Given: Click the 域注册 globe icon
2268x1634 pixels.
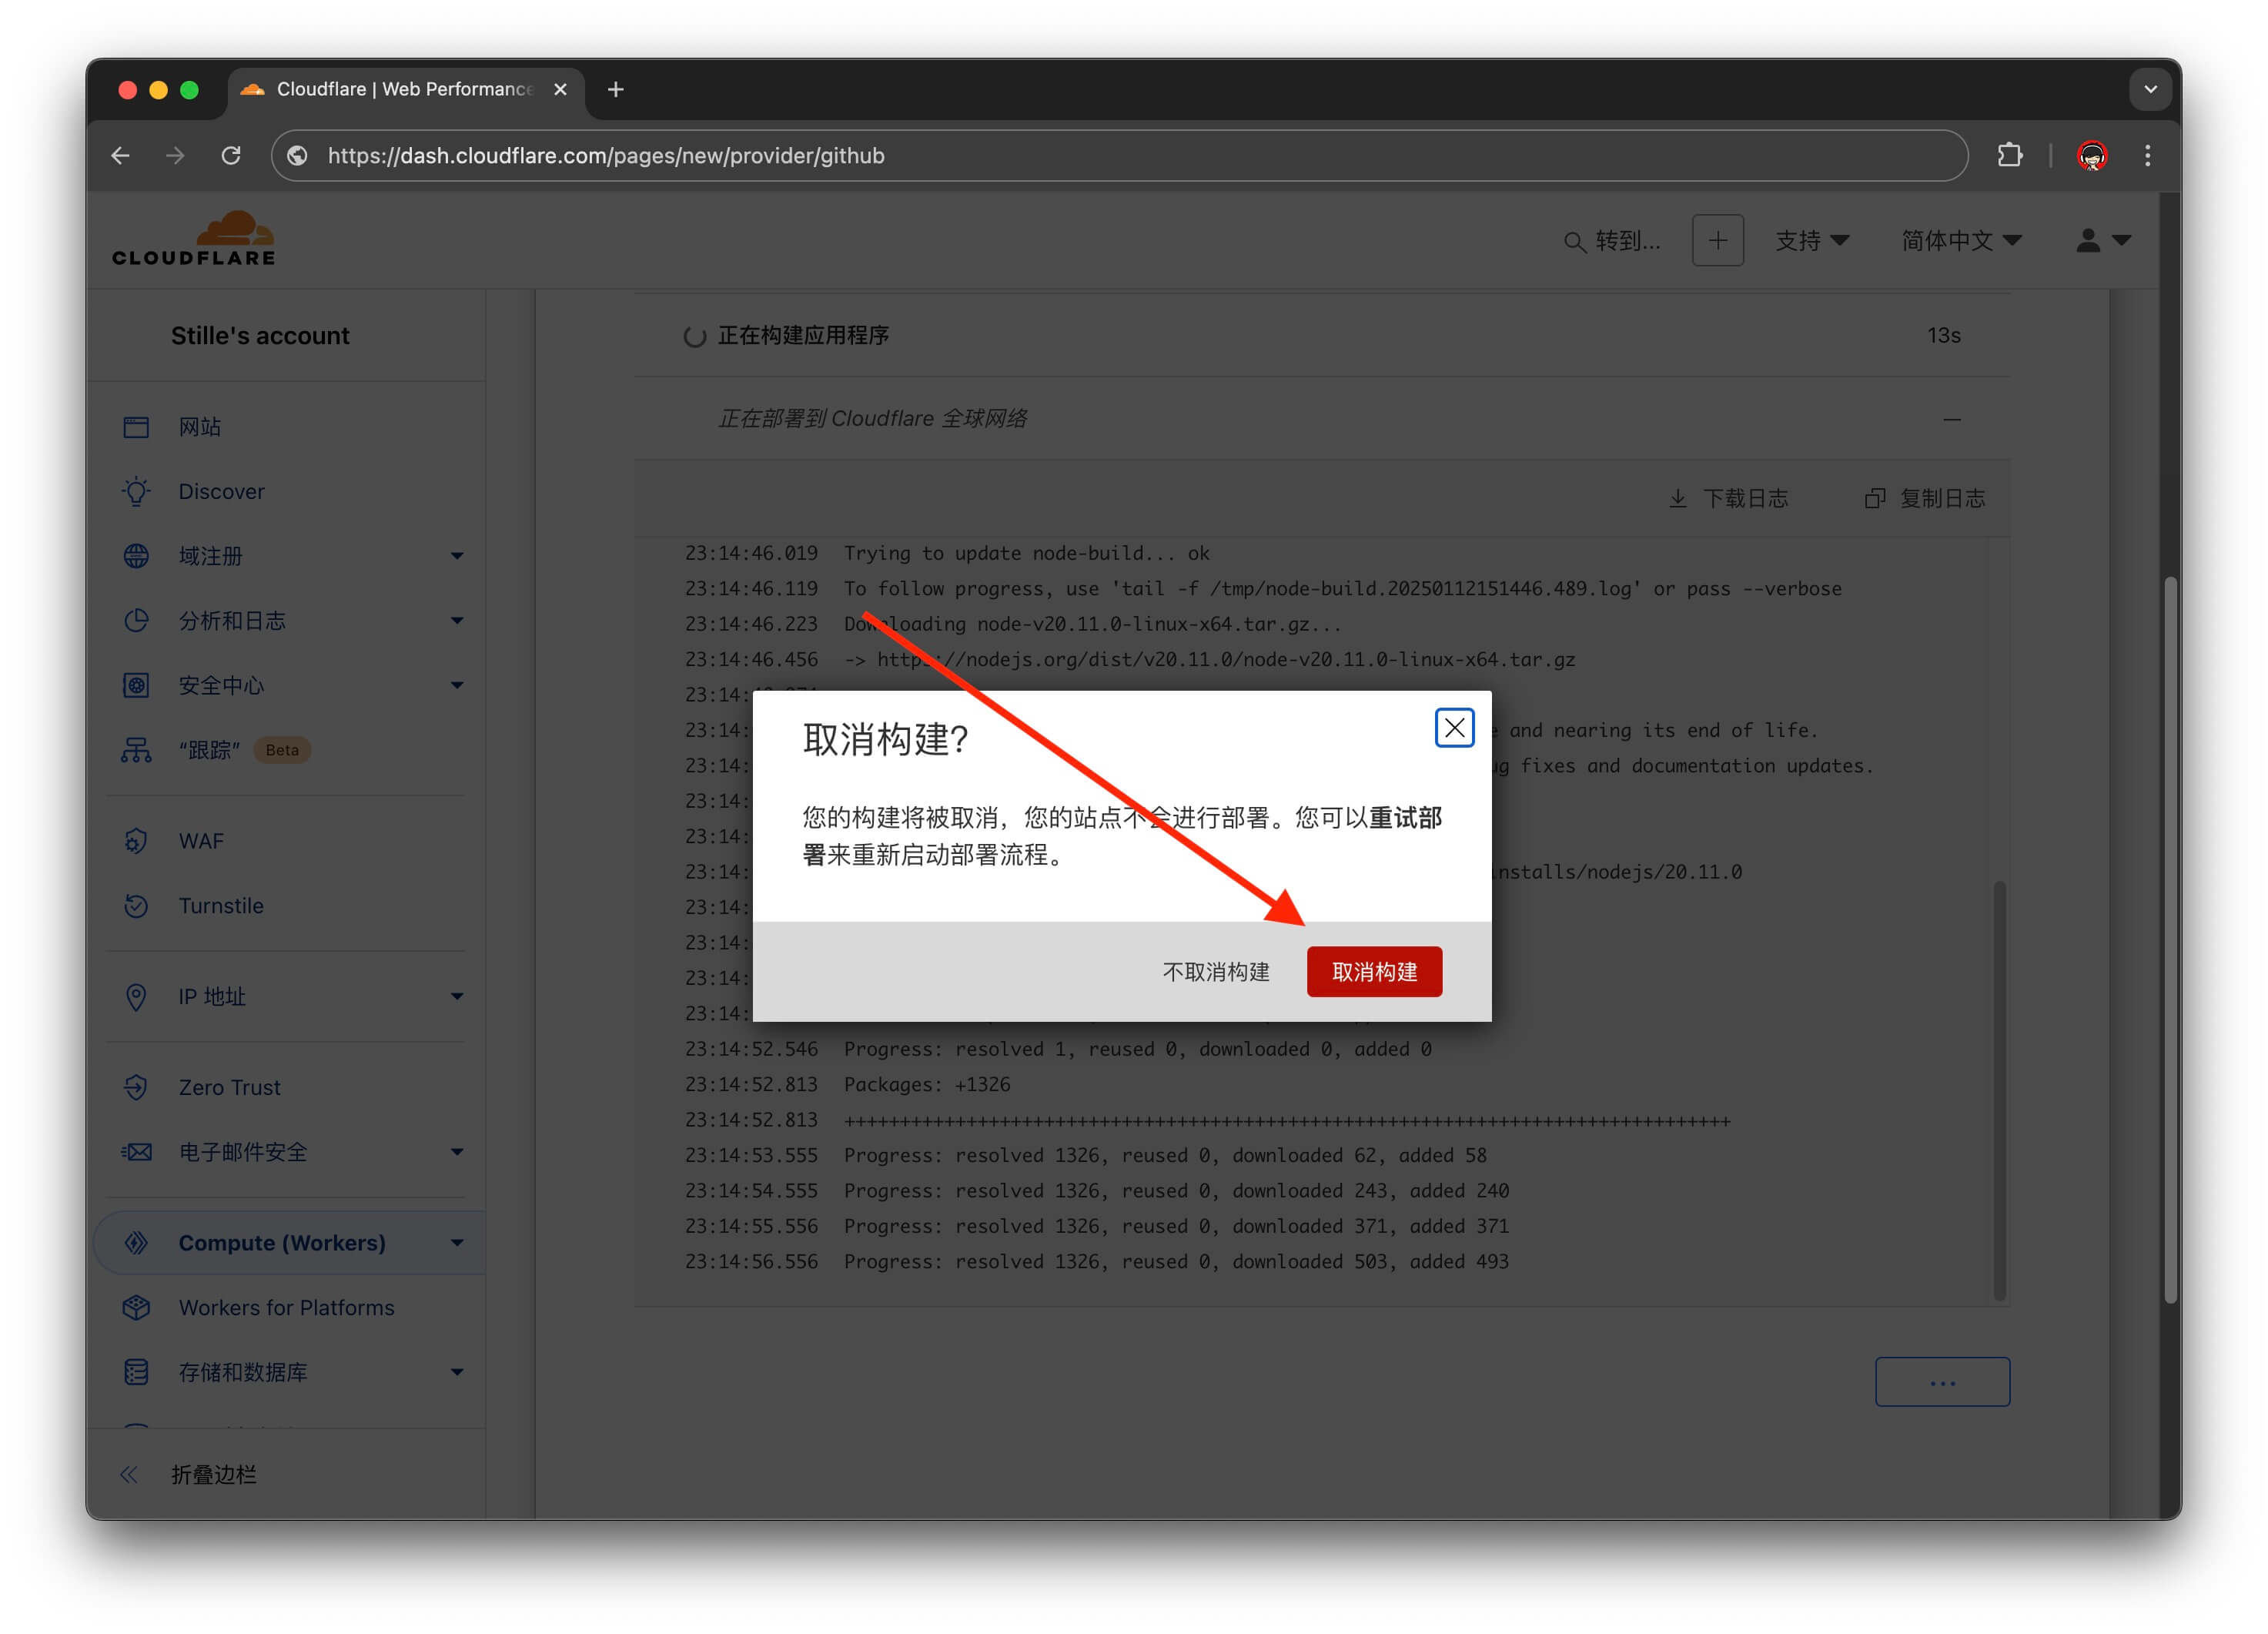Looking at the screenshot, I should pos(136,556).
